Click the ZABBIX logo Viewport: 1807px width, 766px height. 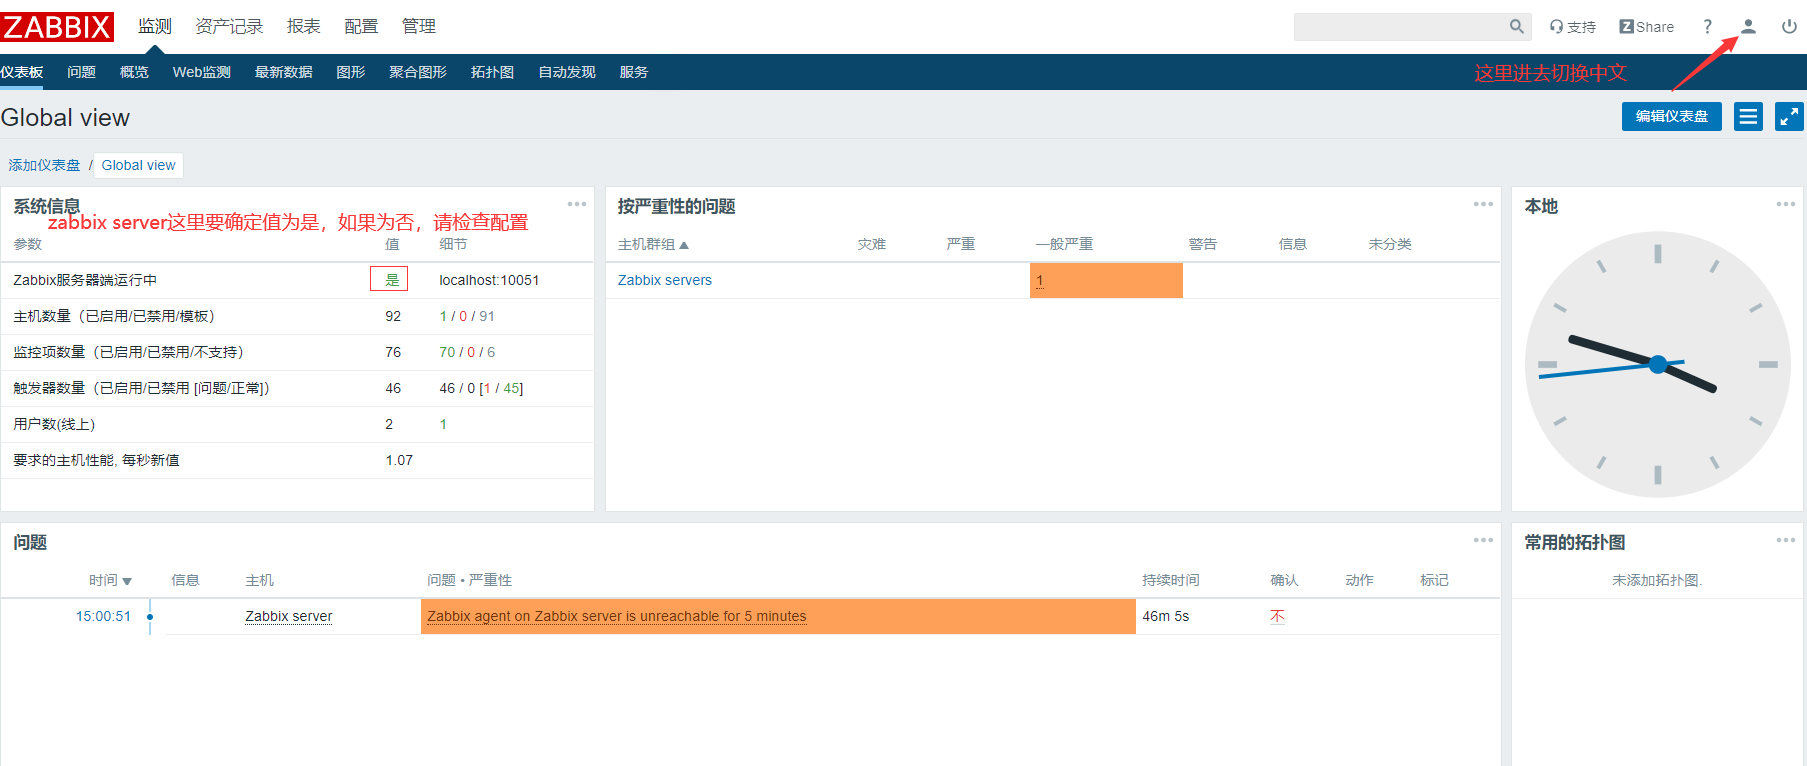[57, 27]
